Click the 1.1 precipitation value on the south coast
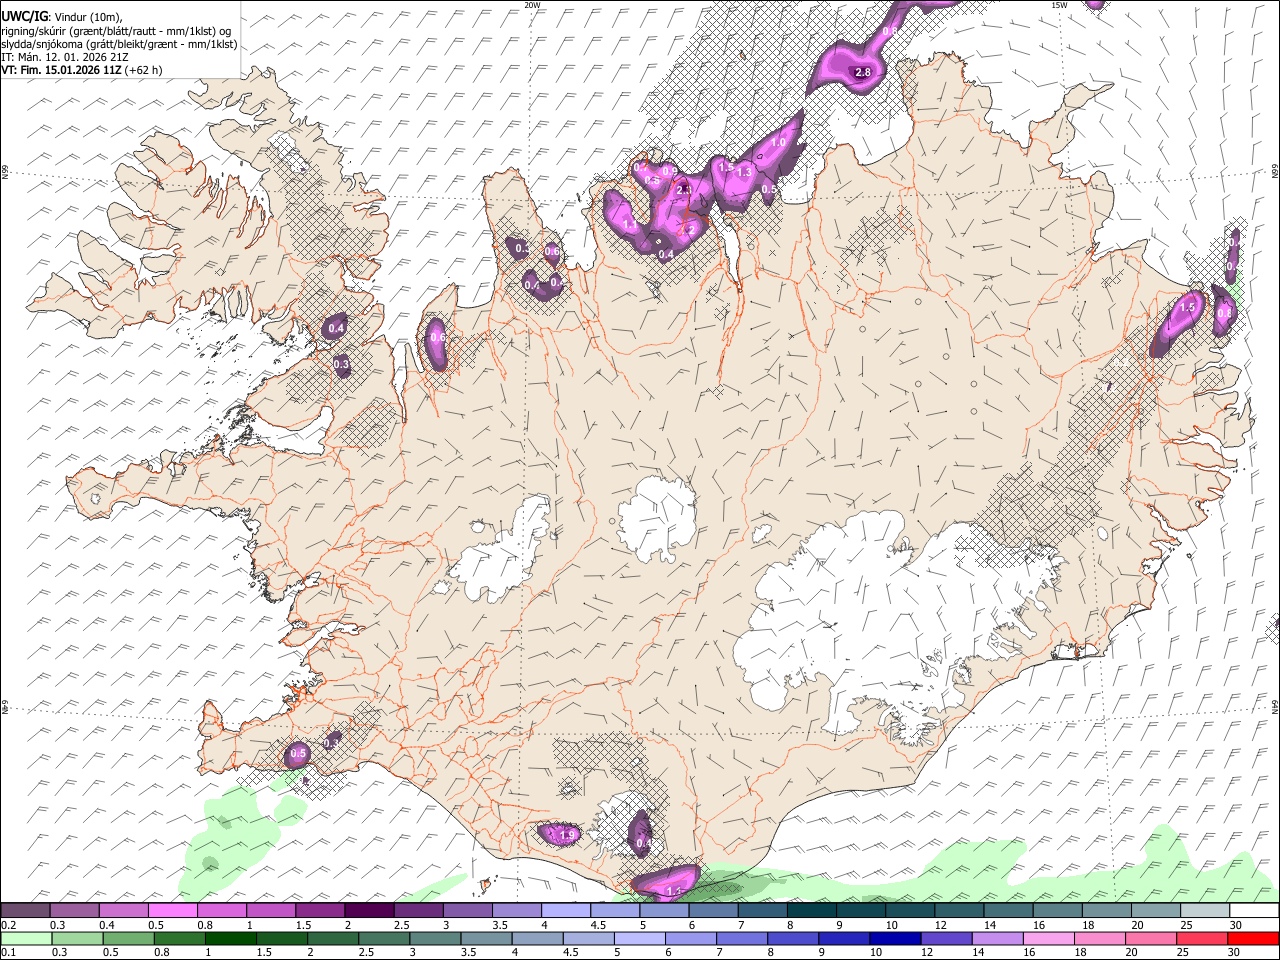Image resolution: width=1280 pixels, height=960 pixels. [673, 891]
